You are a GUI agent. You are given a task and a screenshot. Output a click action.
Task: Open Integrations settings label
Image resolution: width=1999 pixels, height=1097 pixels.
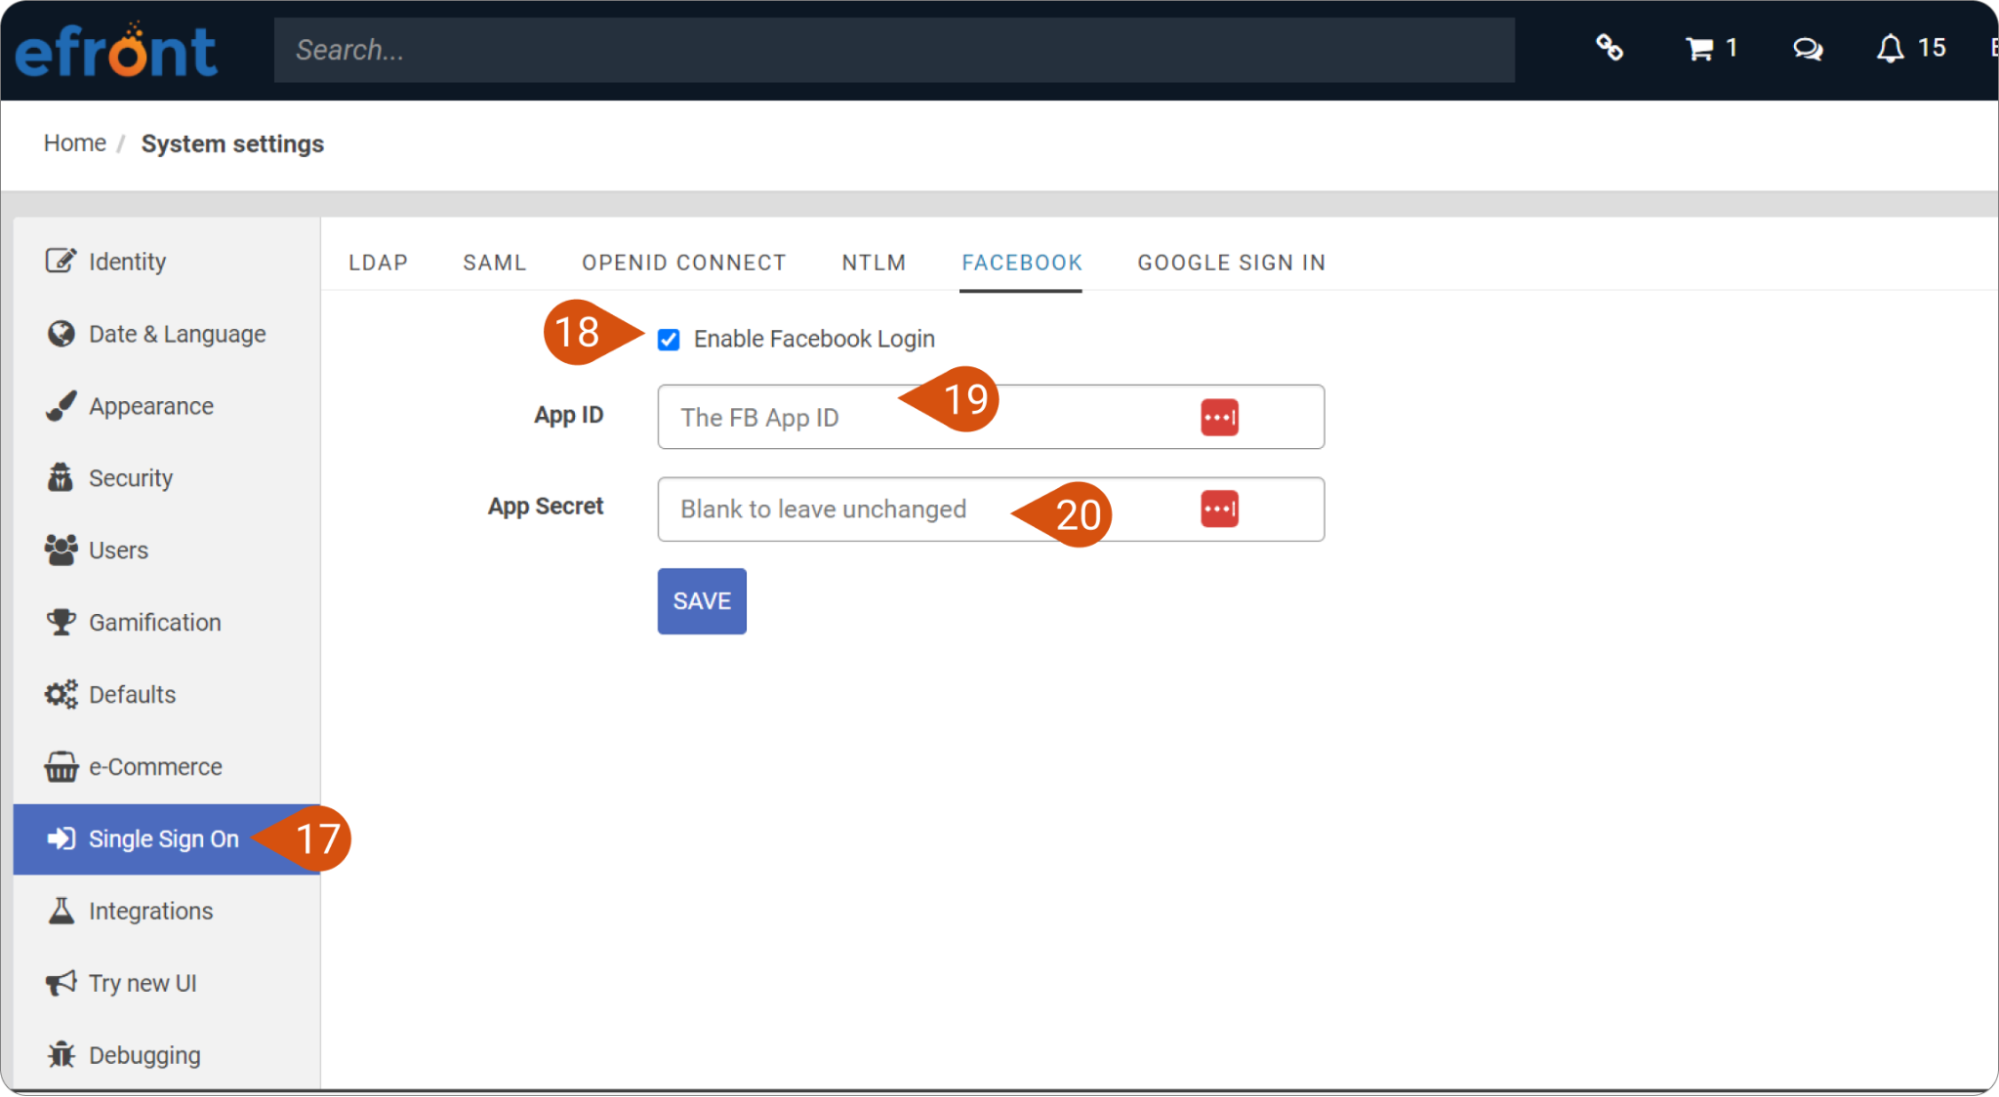(151, 911)
